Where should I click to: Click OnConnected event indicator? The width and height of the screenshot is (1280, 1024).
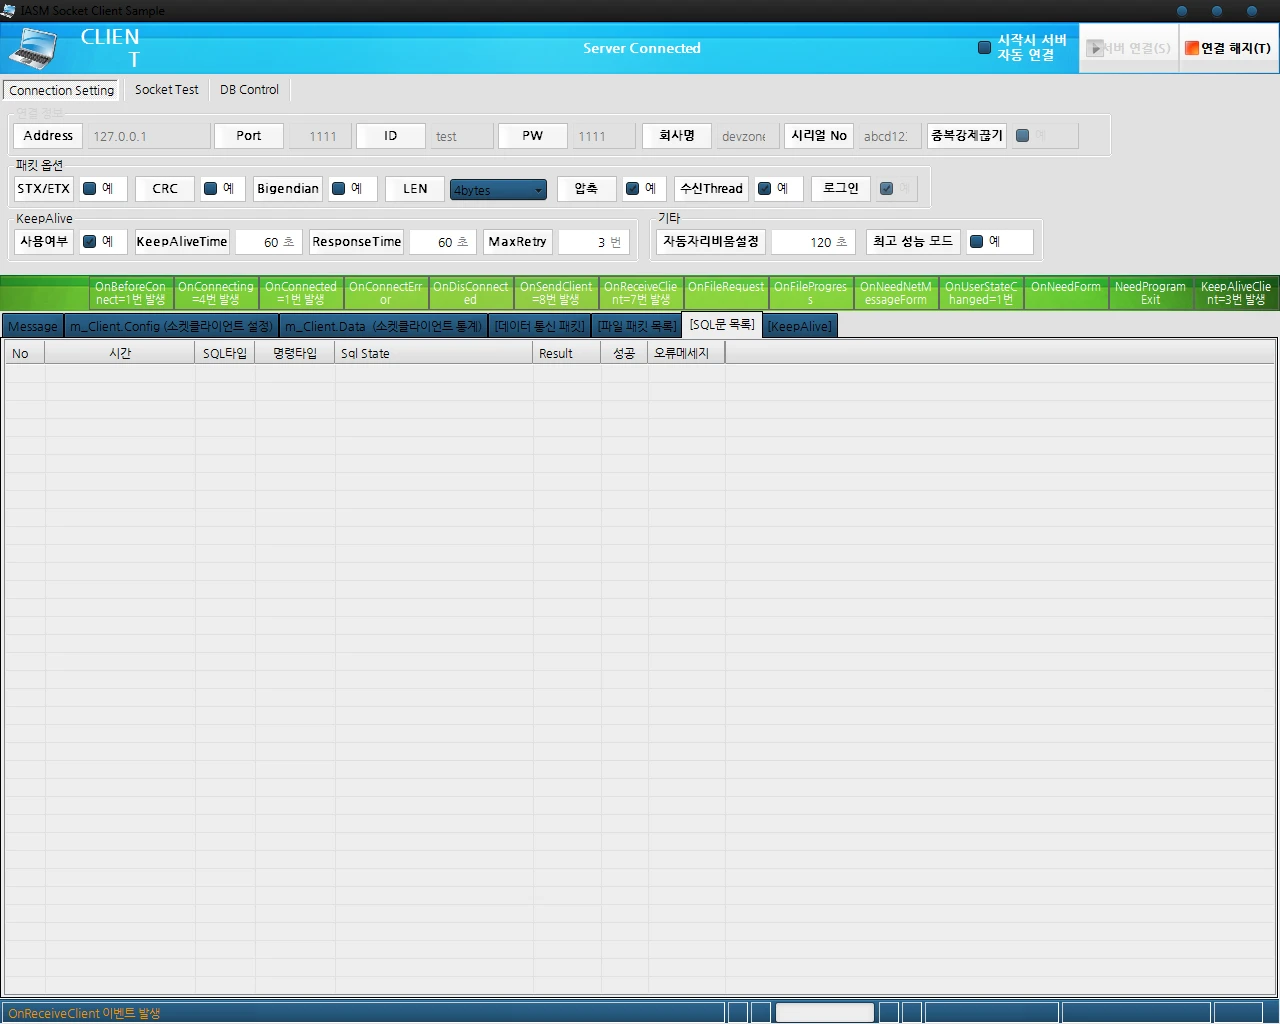click(x=301, y=293)
